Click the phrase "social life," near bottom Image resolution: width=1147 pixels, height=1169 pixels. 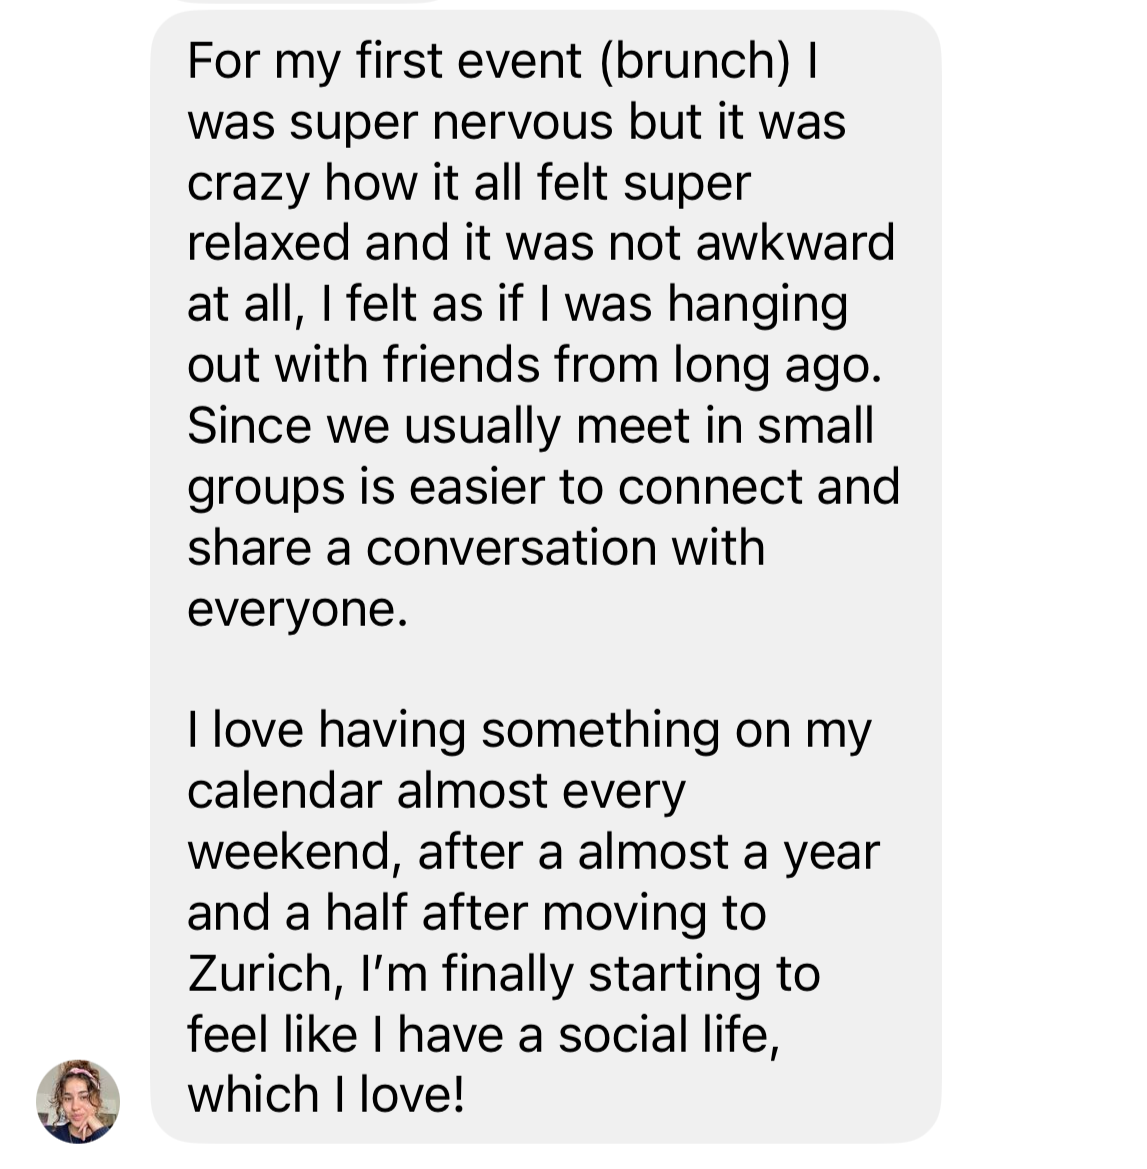670,1034
